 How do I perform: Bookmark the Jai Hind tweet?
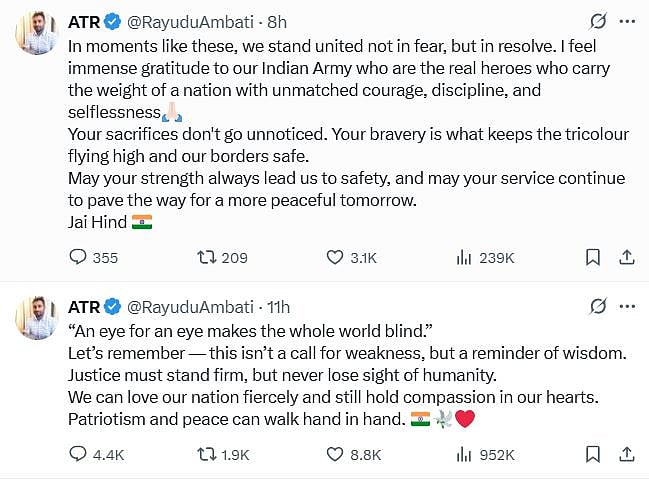pyautogui.click(x=593, y=258)
